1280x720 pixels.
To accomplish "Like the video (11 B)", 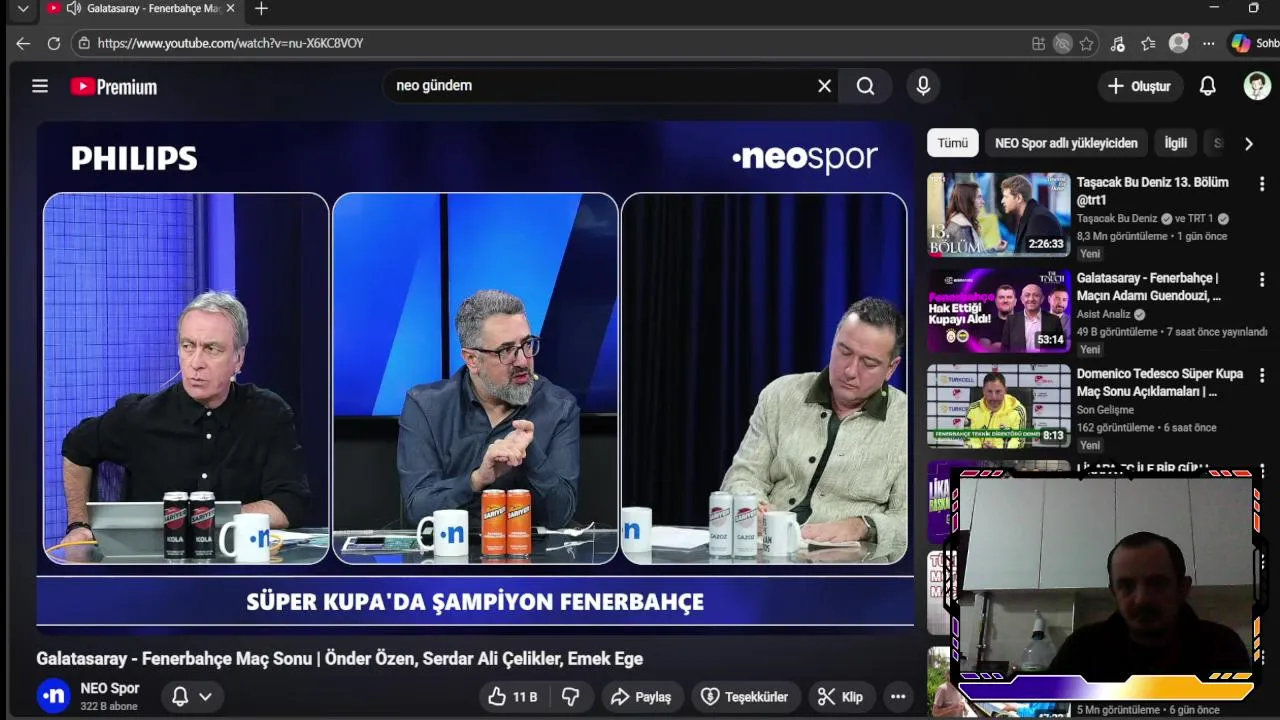I will [513, 697].
